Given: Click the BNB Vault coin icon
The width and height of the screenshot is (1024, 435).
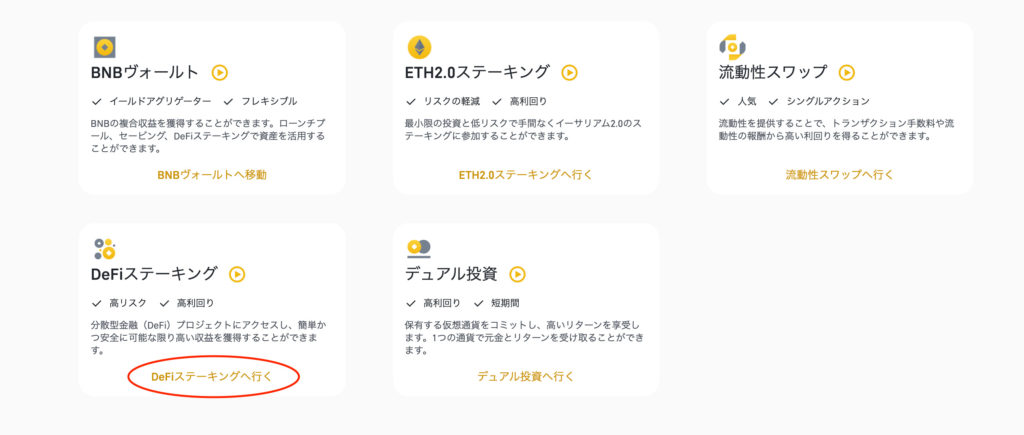Looking at the screenshot, I should (x=104, y=47).
